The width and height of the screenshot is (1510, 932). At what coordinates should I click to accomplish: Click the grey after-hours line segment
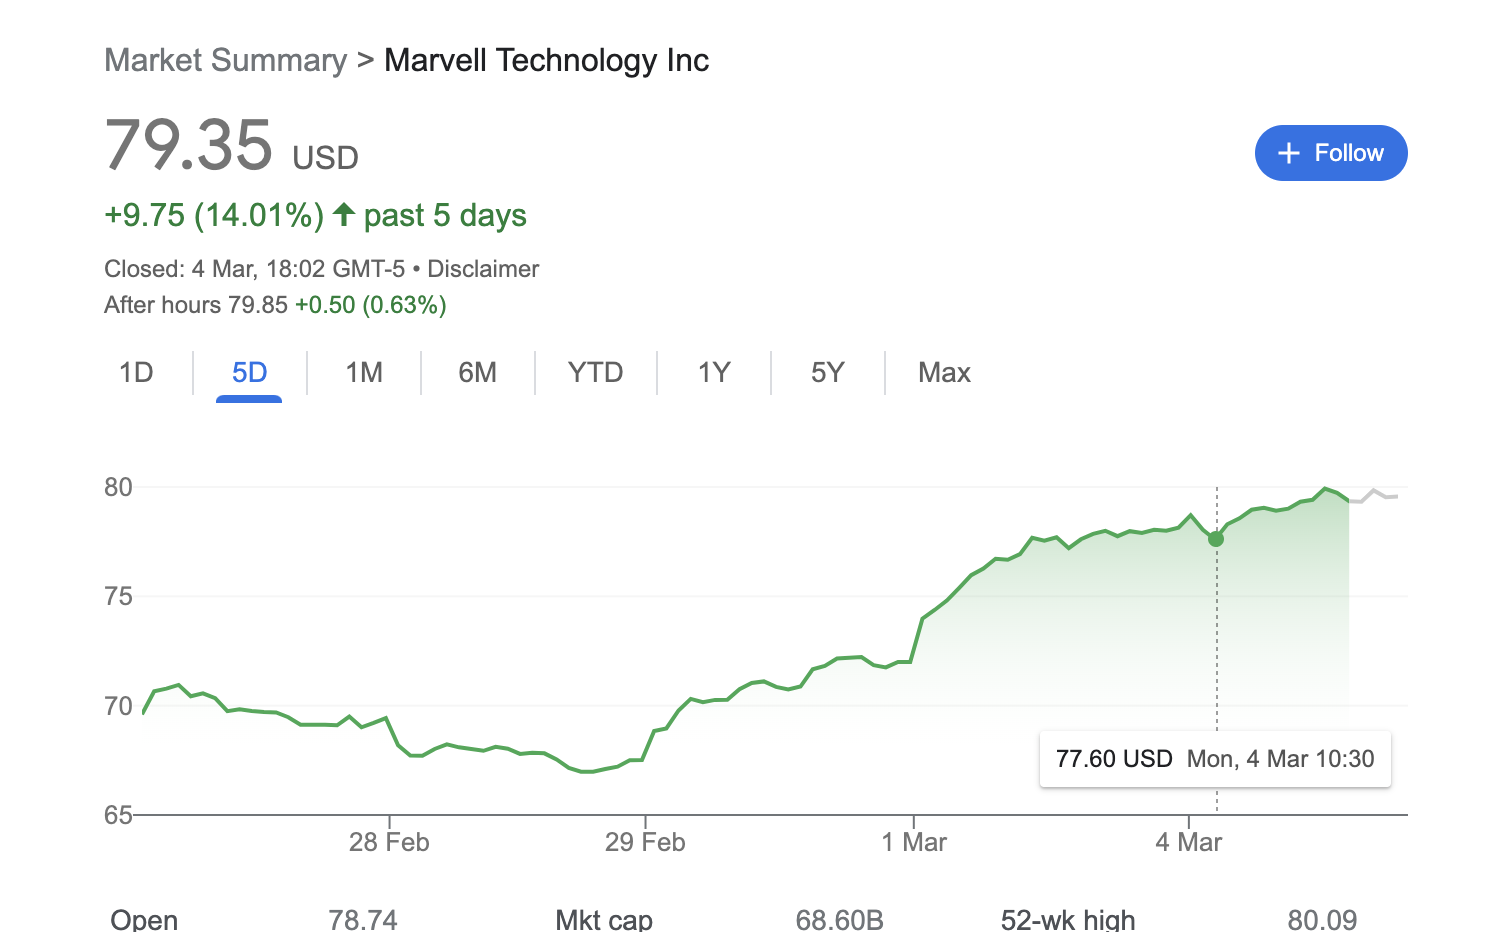pos(1376,494)
